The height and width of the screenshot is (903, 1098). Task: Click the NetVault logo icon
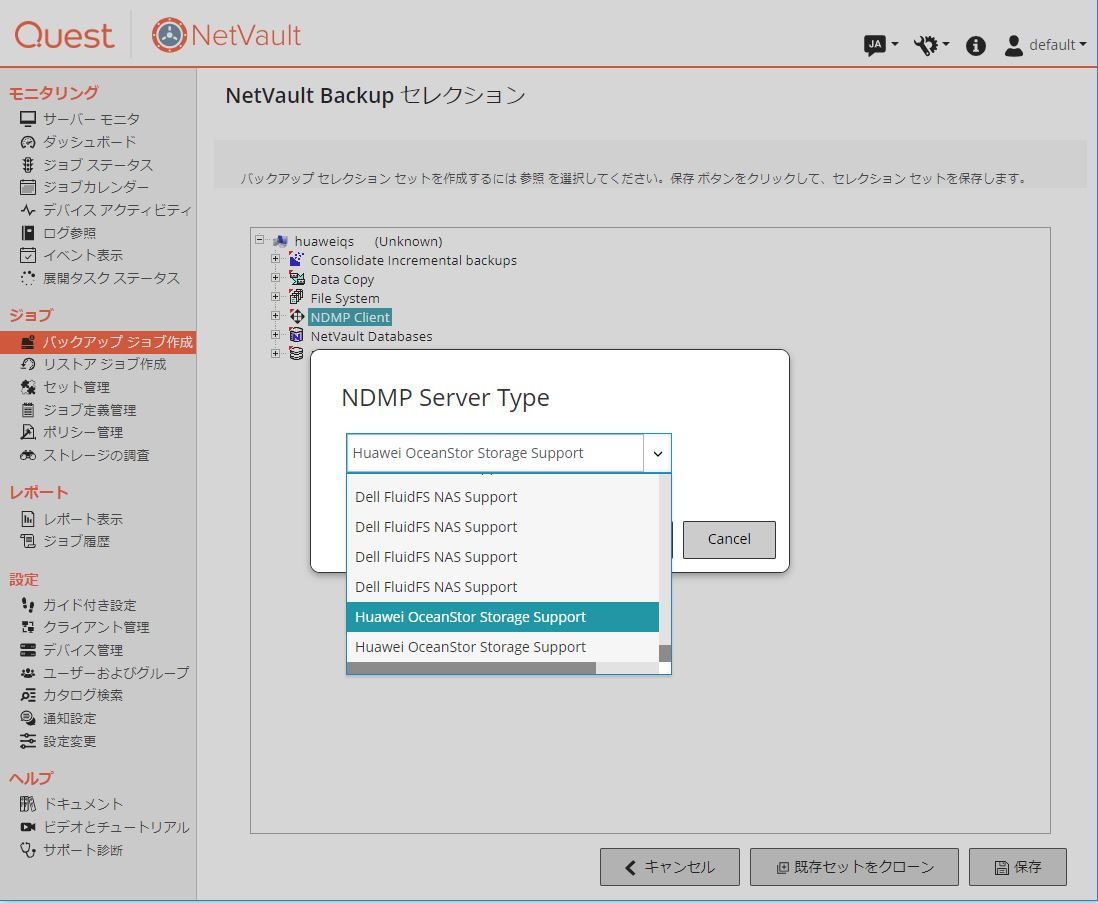point(169,35)
